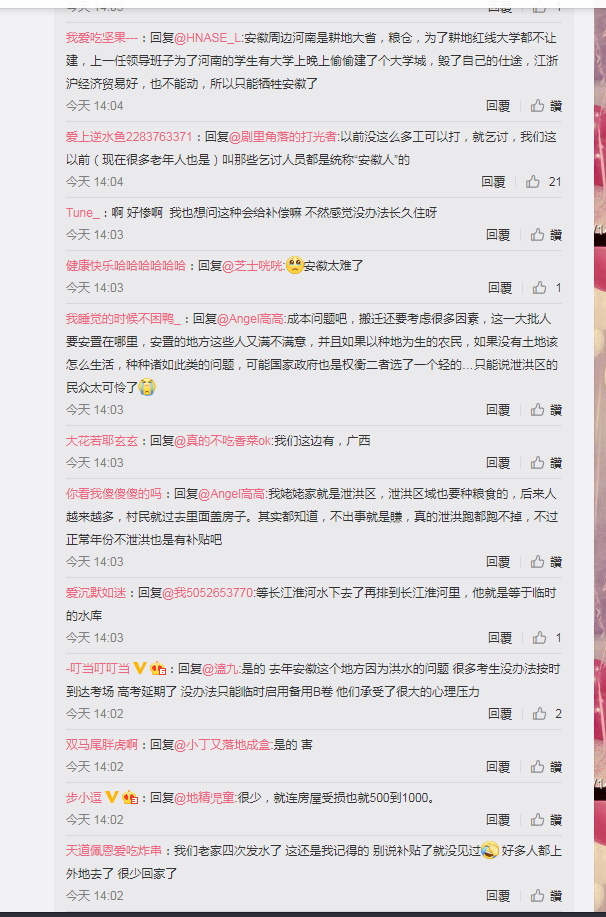The image size is (606, 917).
Task: Like 爱沉默如迷's comment about 水库
Action: (x=547, y=637)
